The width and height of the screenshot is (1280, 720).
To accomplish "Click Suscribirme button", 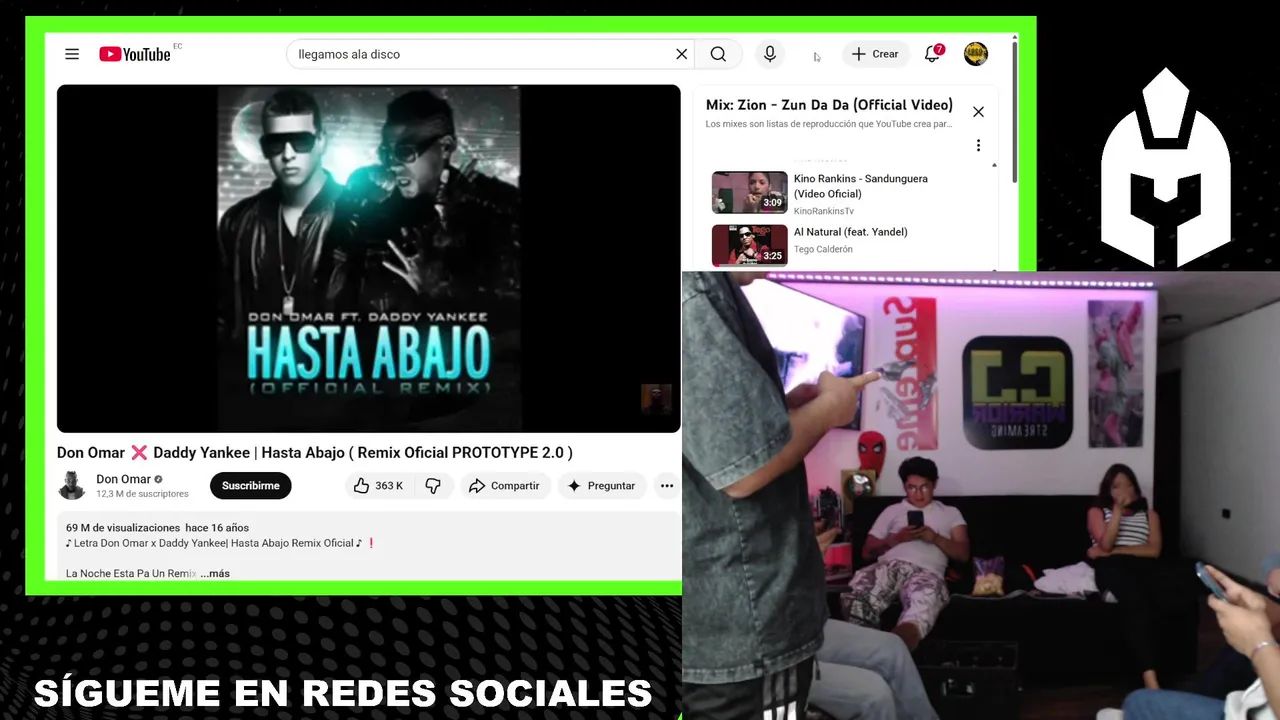I will (x=251, y=486).
